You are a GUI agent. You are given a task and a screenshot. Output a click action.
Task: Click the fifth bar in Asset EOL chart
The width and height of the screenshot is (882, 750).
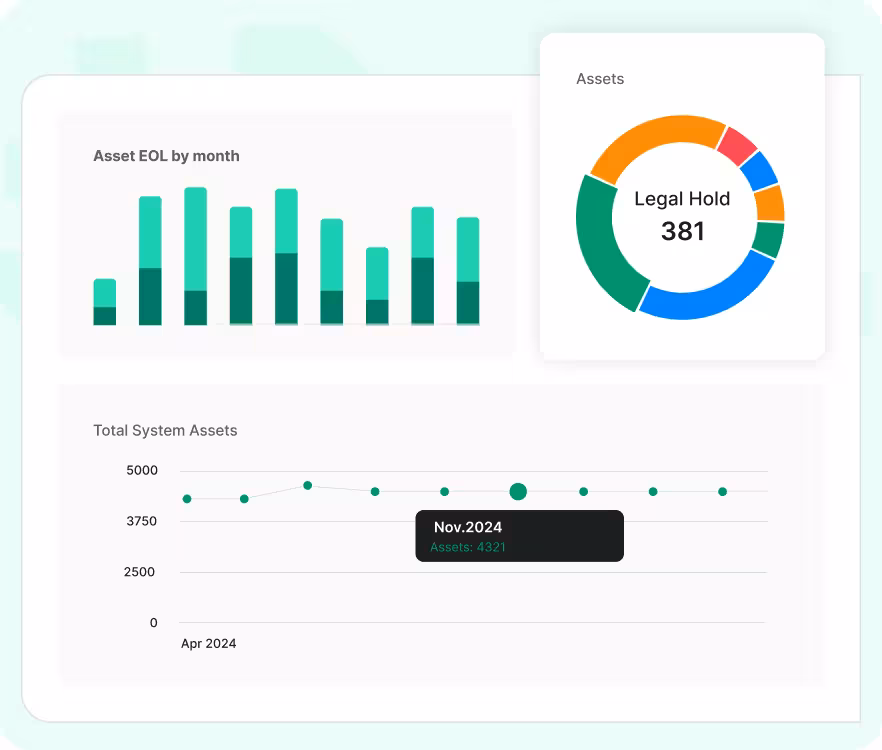coord(286,257)
